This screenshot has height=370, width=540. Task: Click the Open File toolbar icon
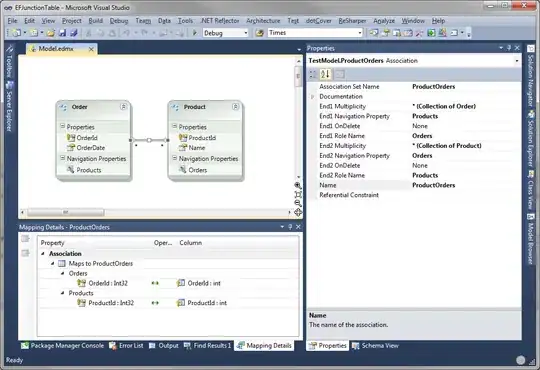(51, 33)
